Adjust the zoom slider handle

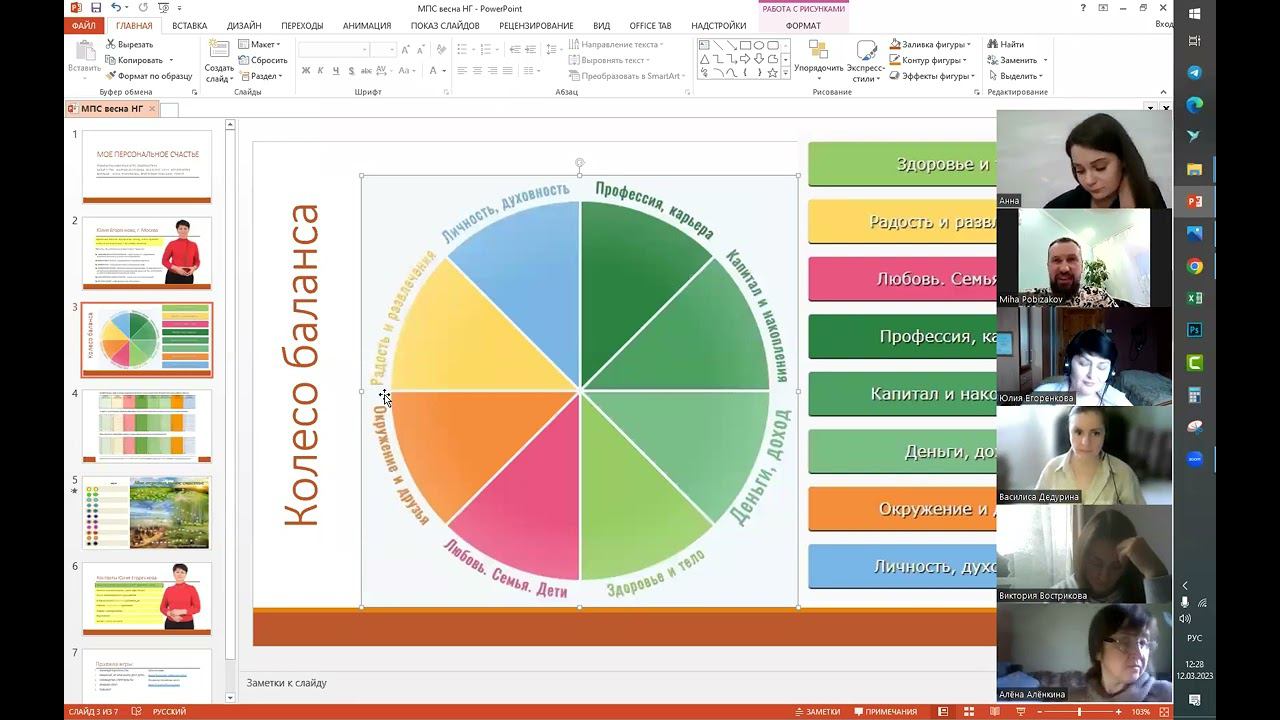click(x=1079, y=712)
